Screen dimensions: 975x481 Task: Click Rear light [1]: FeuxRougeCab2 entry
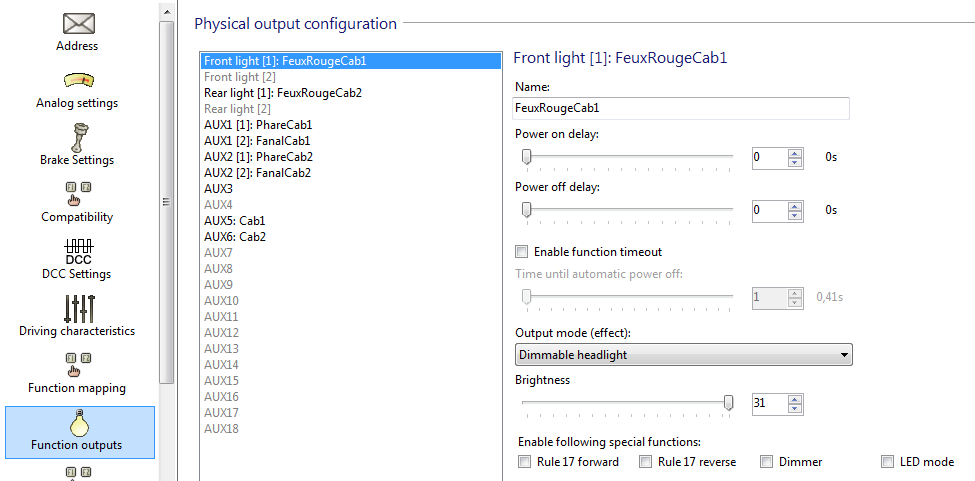pyautogui.click(x=282, y=93)
